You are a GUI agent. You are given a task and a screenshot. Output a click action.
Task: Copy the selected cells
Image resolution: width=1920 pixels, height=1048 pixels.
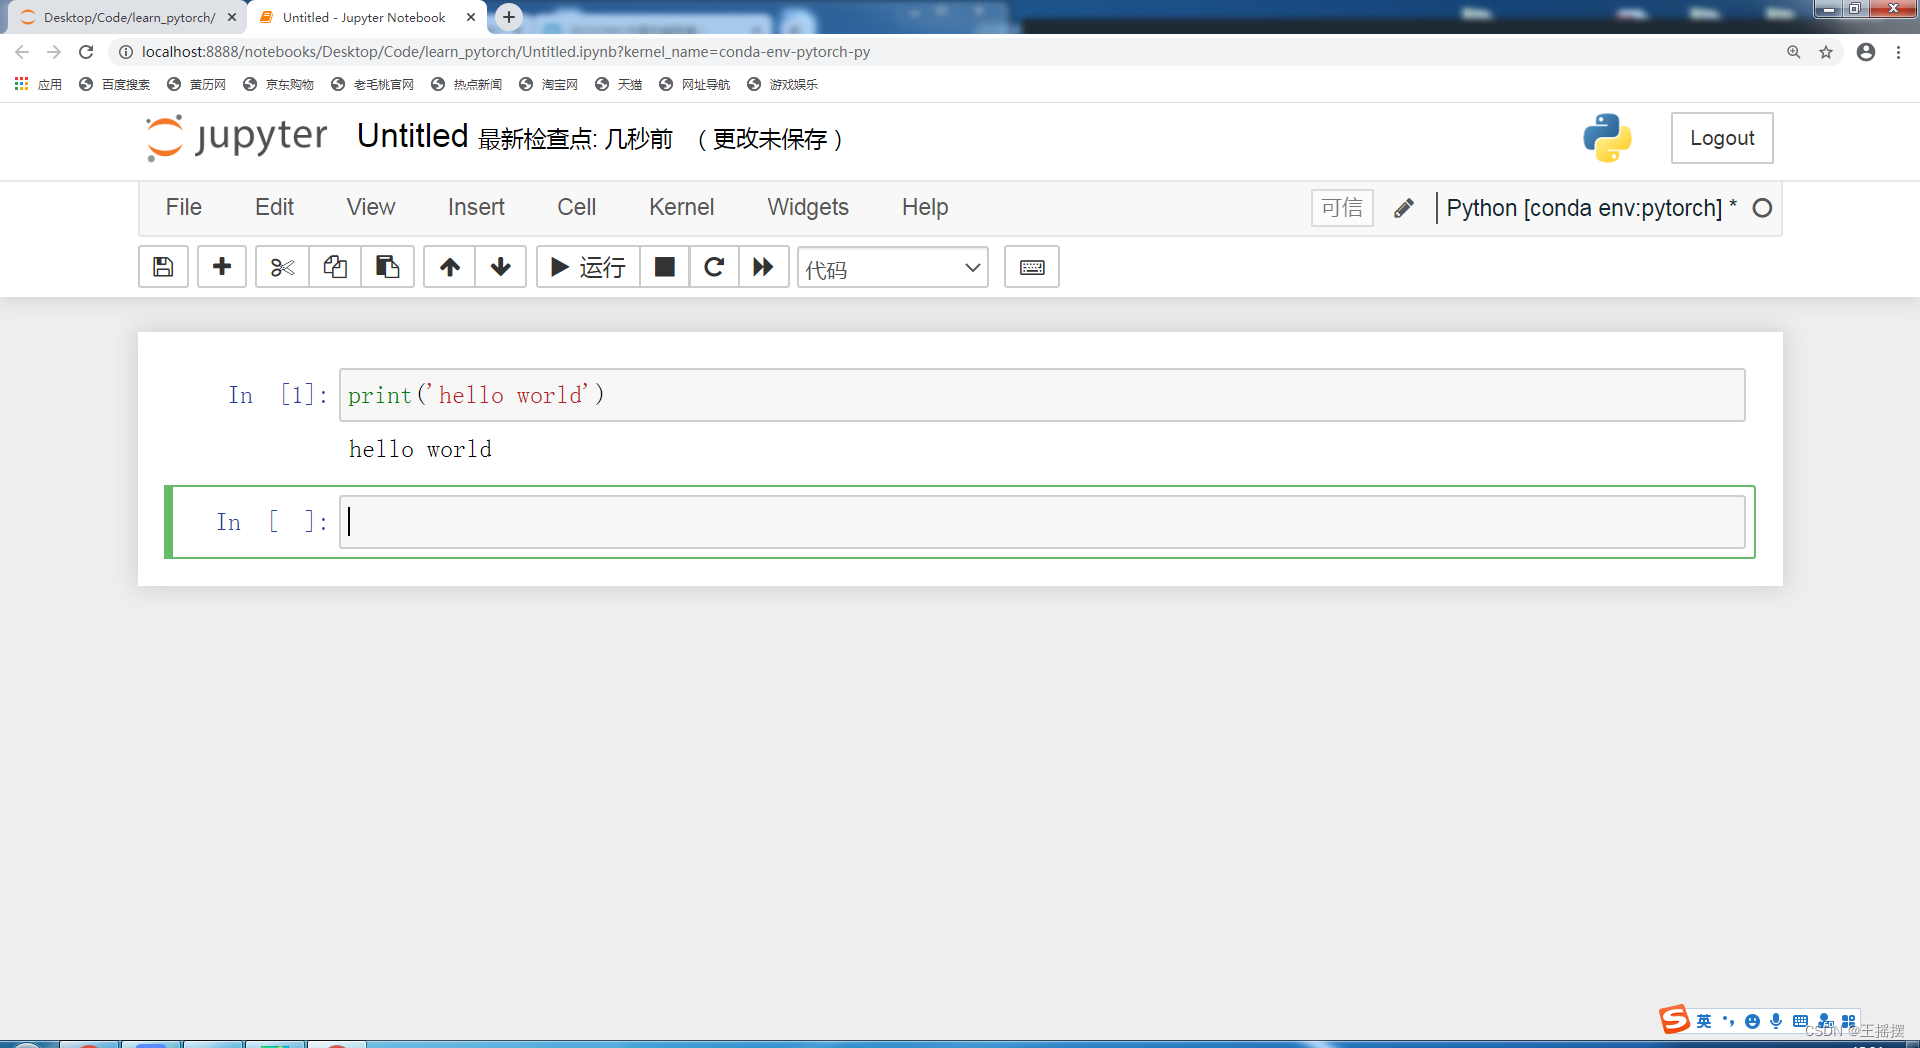[335, 267]
